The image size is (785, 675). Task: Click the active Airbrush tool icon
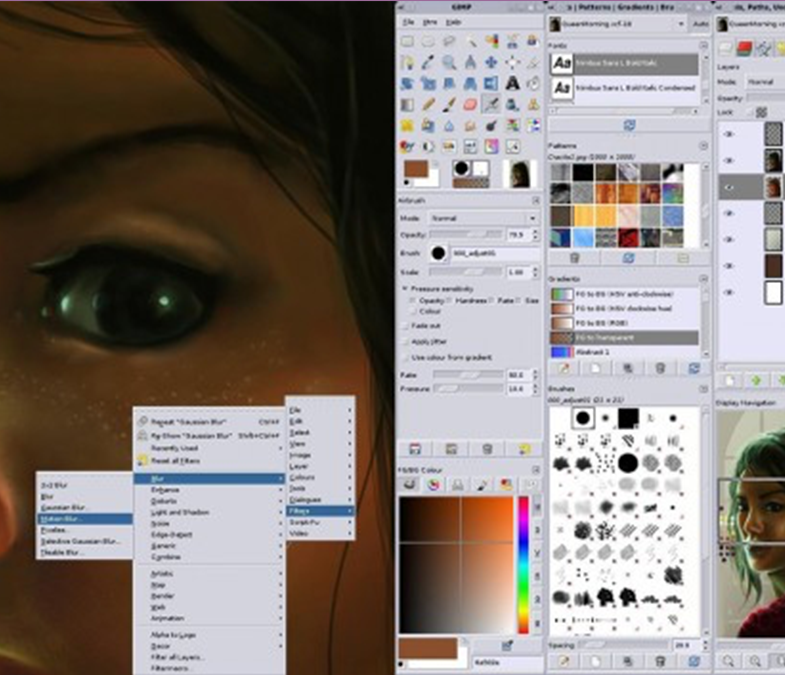tap(491, 105)
